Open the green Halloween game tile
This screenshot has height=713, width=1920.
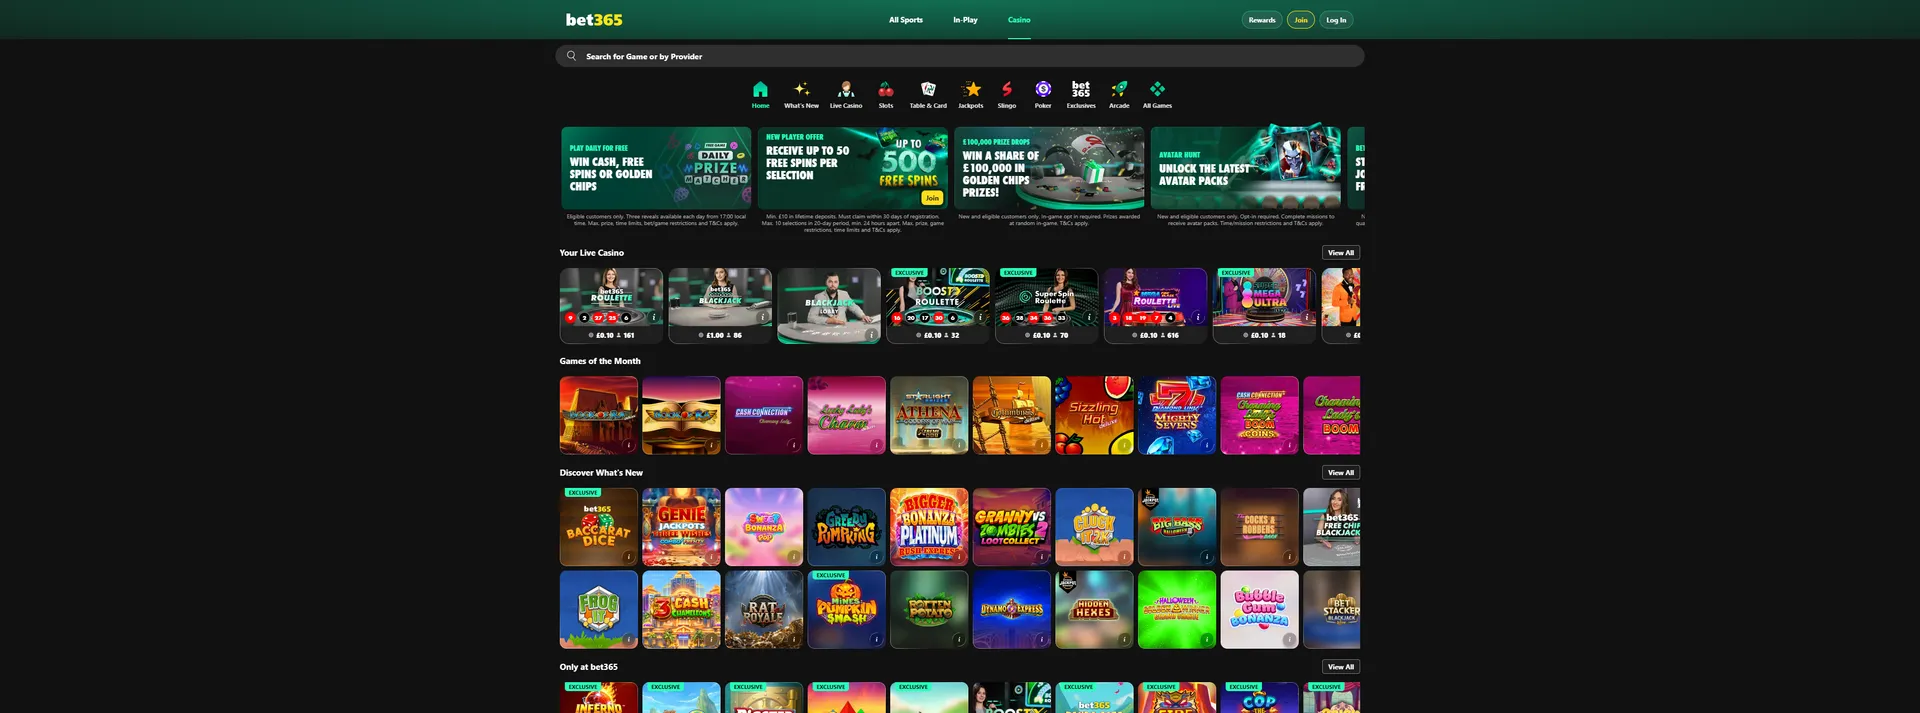(1177, 610)
